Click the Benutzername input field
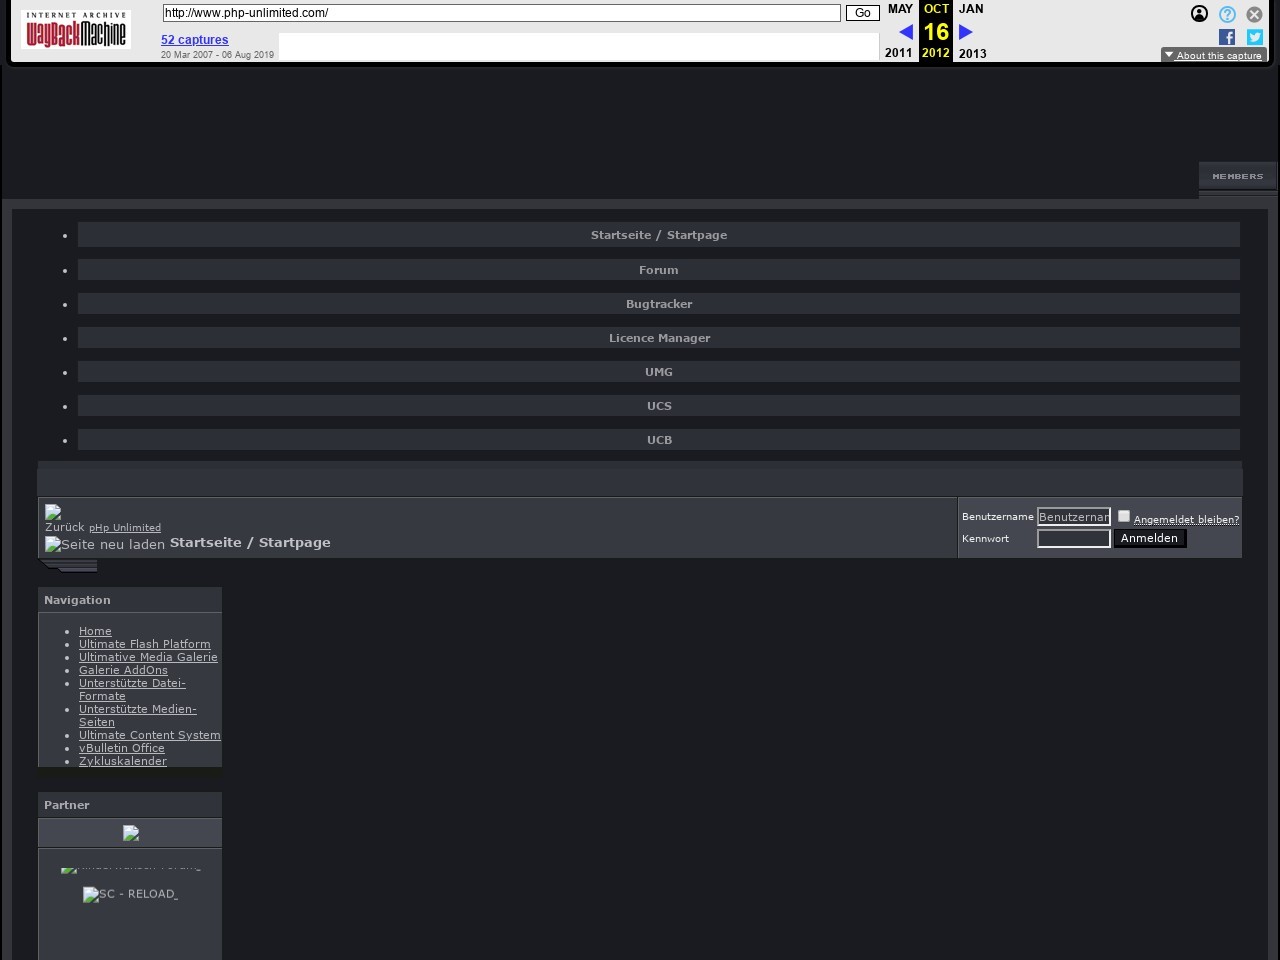 click(x=1073, y=517)
